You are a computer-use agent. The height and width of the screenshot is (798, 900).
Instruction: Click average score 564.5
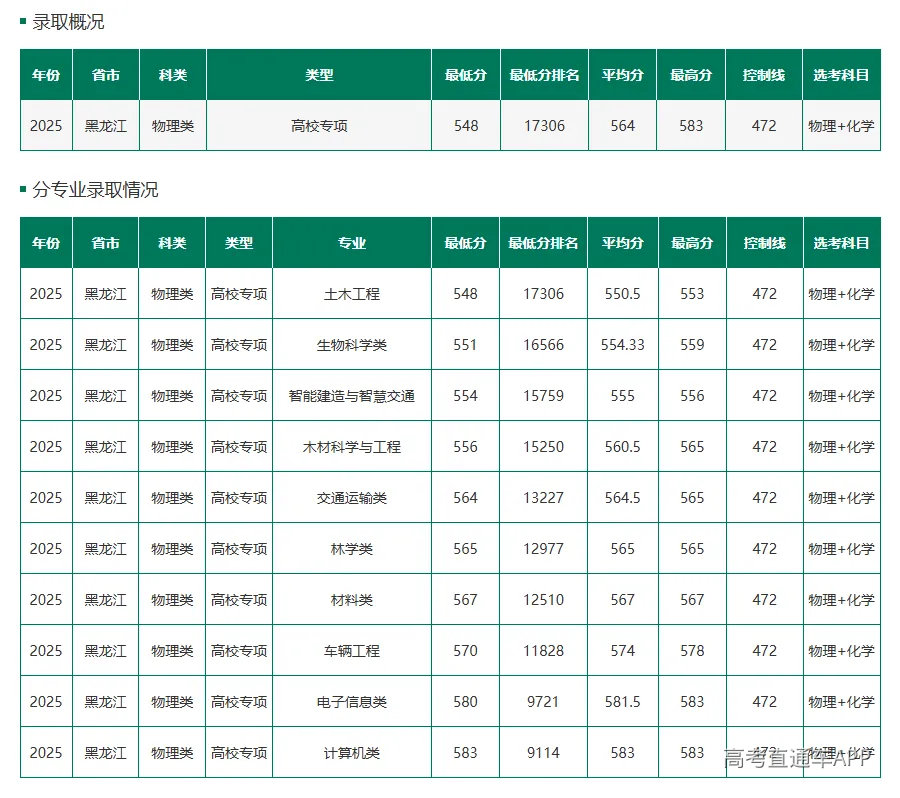point(623,498)
